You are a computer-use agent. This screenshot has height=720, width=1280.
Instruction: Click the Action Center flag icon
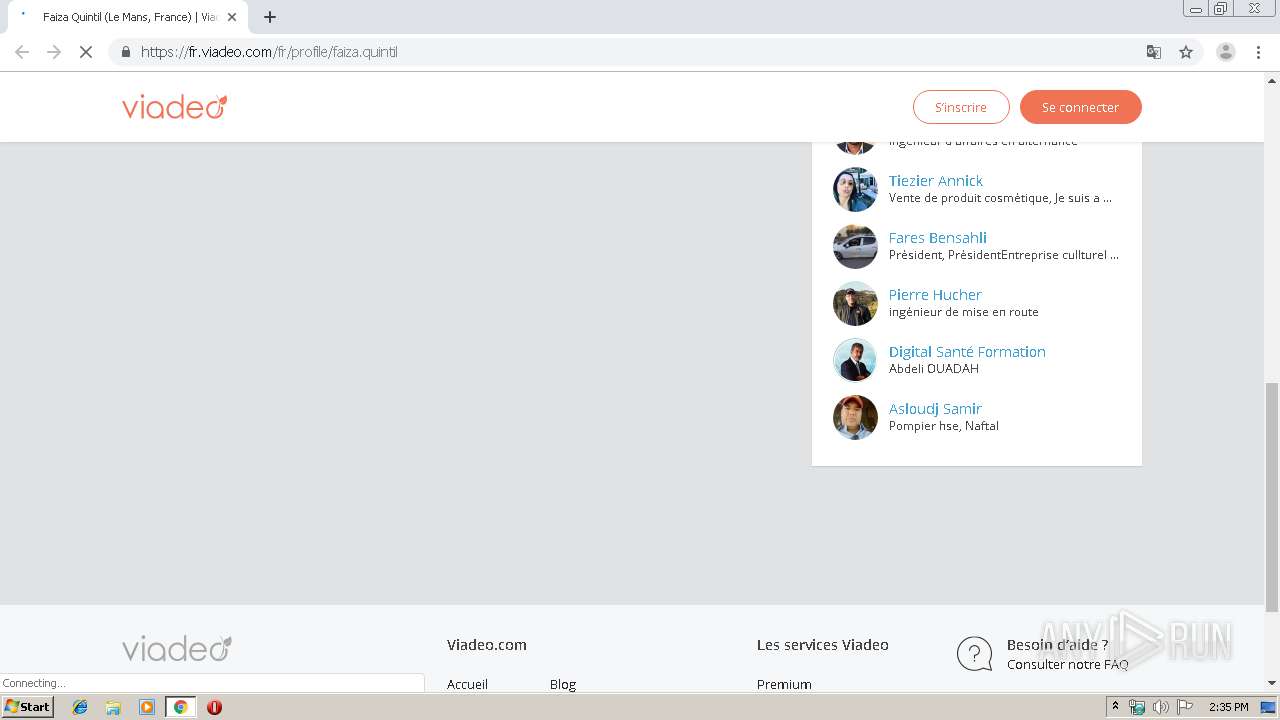click(x=1185, y=707)
